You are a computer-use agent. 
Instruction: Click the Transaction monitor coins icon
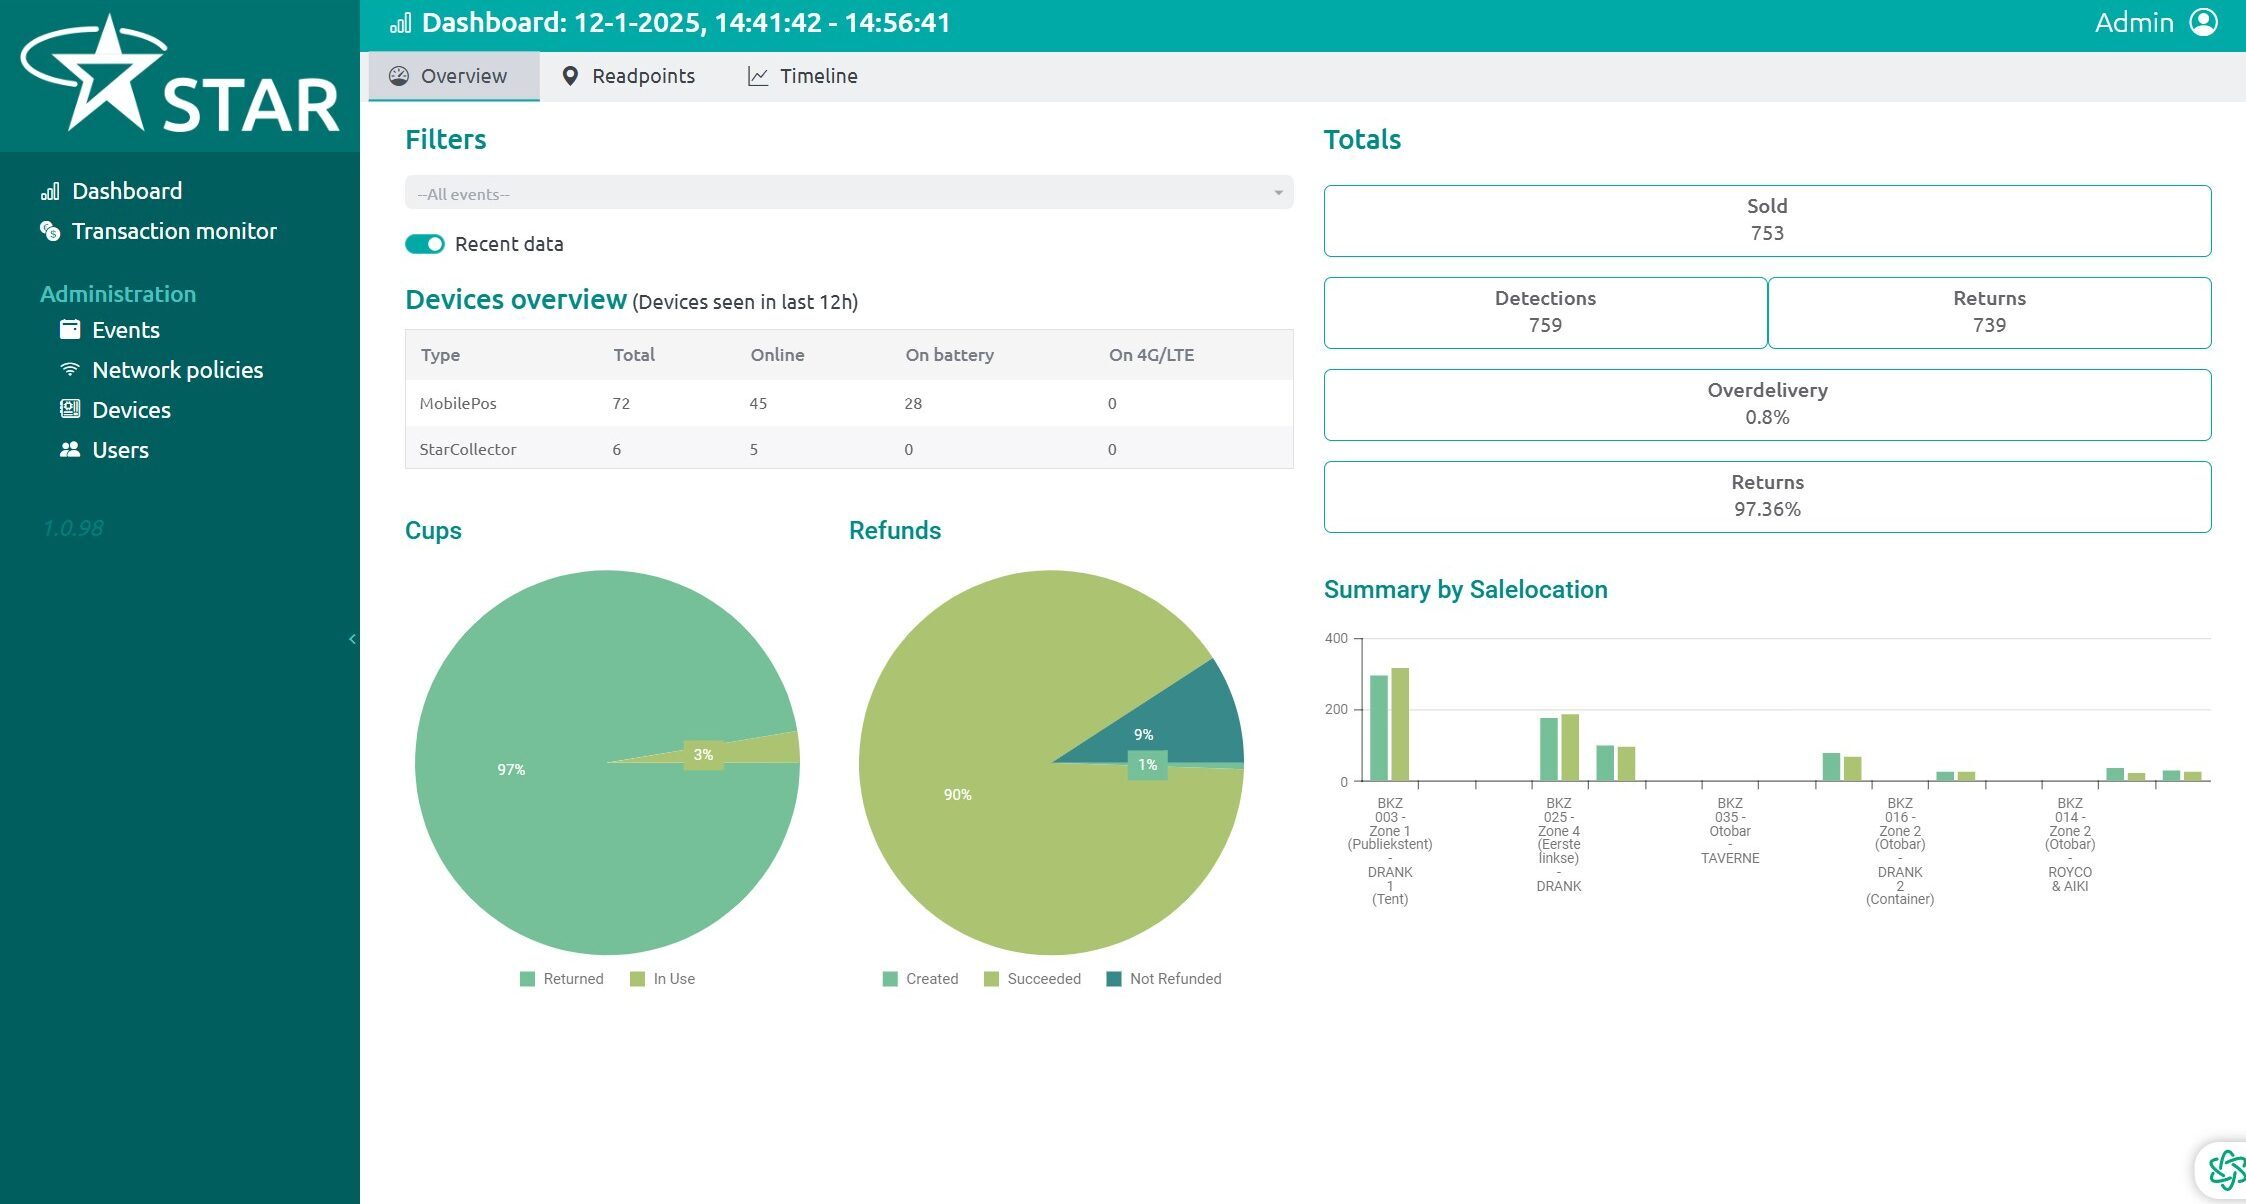(50, 231)
